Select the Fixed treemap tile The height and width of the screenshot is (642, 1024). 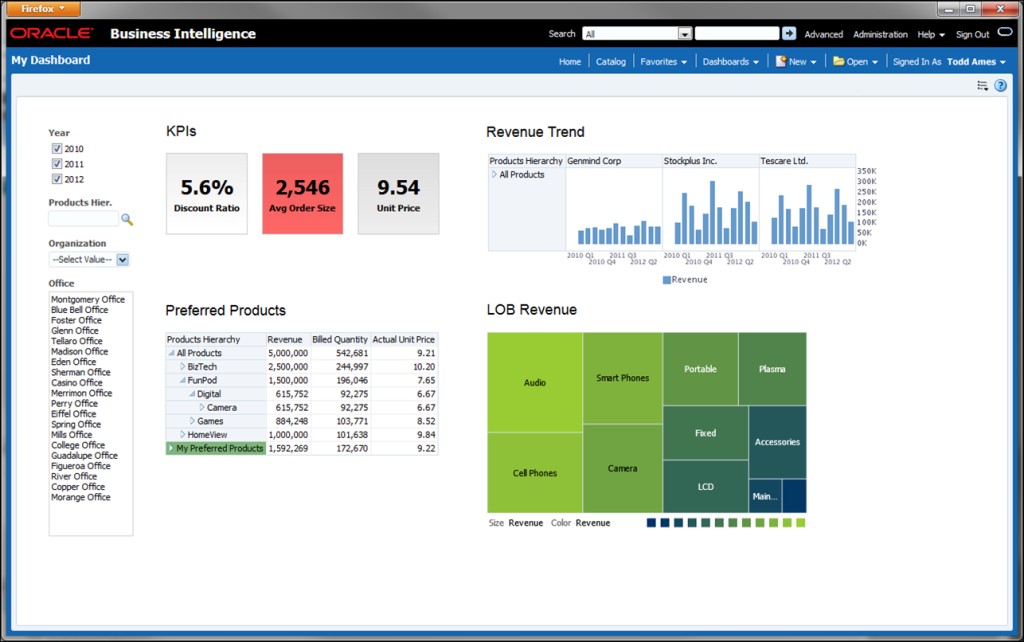705,433
